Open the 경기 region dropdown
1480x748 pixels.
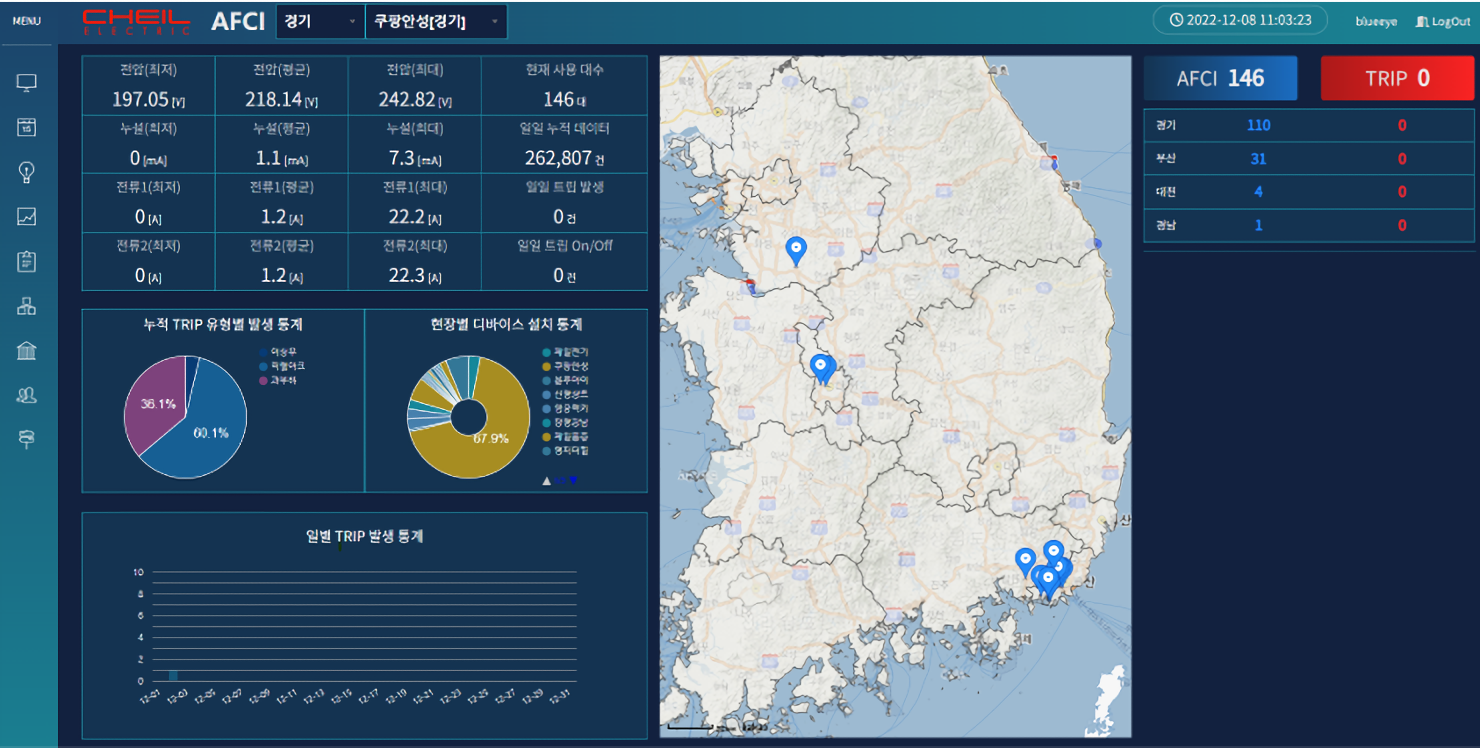coord(320,21)
